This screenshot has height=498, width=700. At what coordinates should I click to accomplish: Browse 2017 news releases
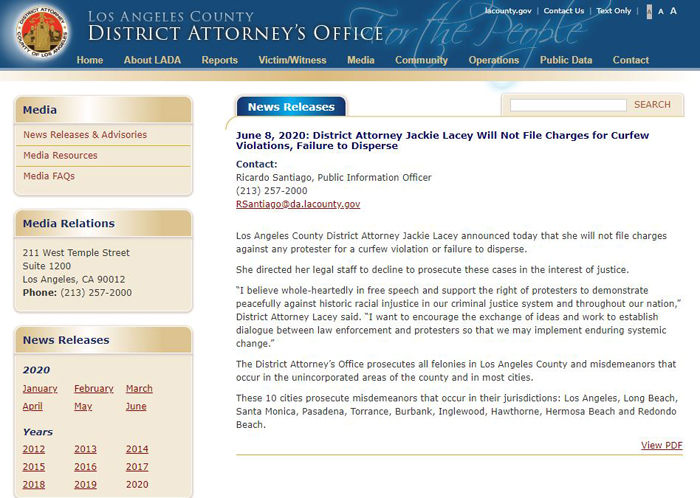pyautogui.click(x=137, y=467)
